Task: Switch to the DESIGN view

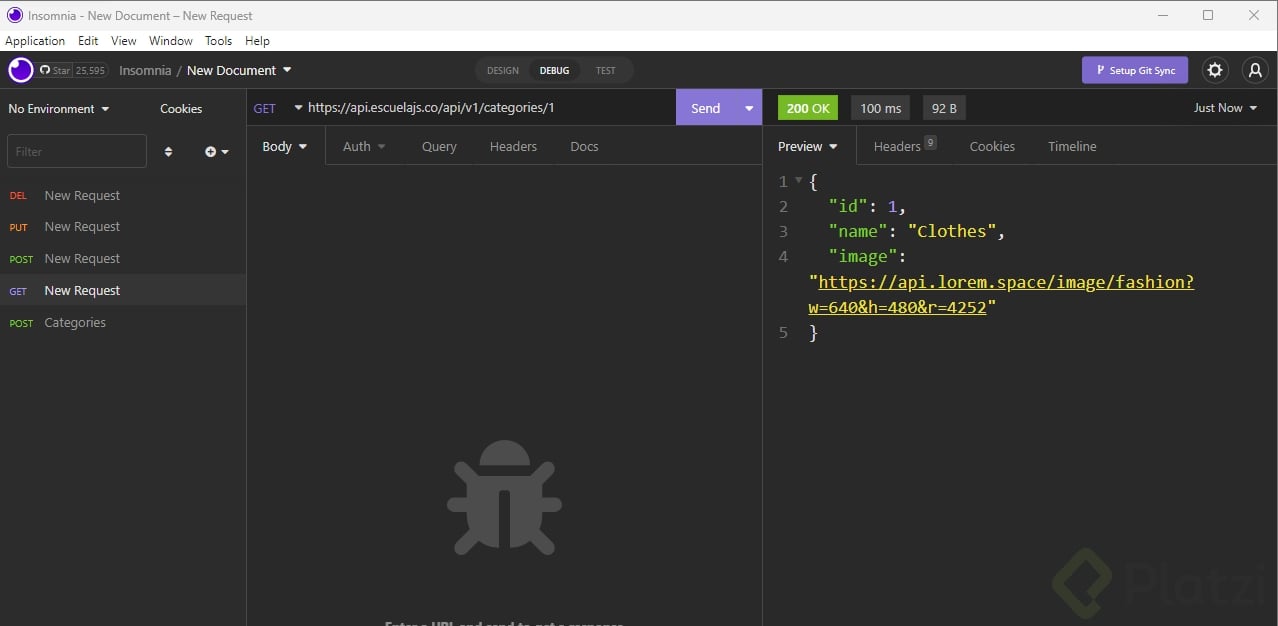Action: 503,70
